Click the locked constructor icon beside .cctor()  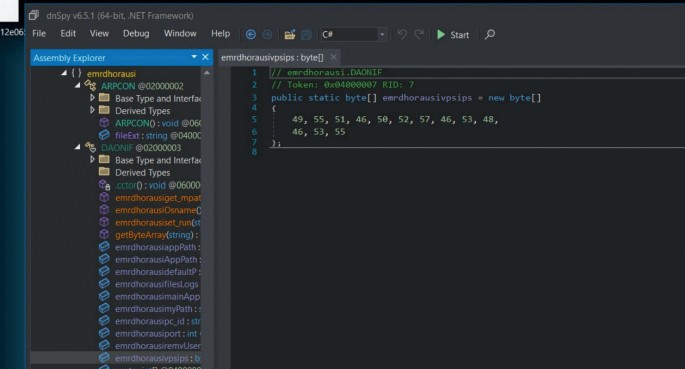pyautogui.click(x=104, y=185)
